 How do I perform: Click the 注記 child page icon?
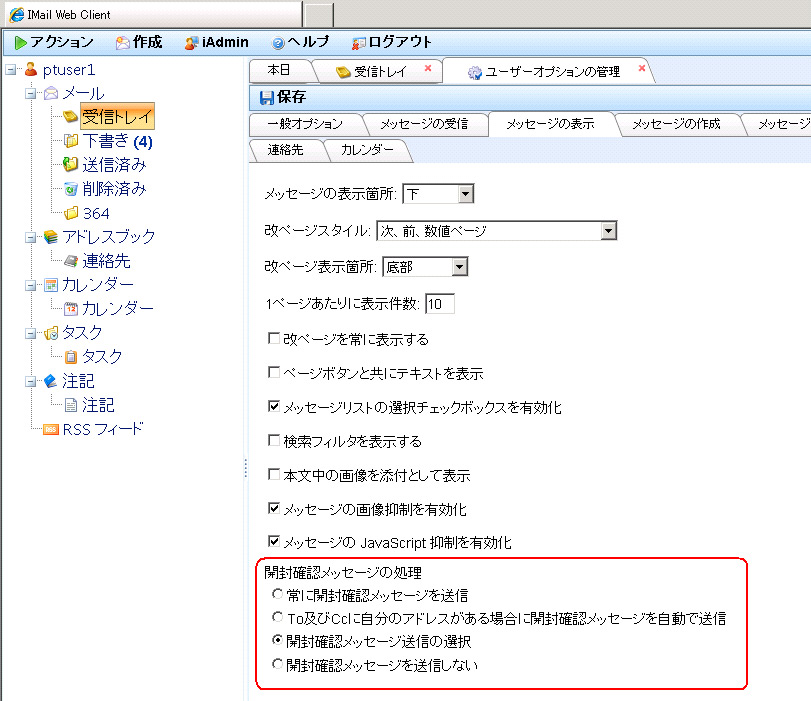[x=71, y=405]
